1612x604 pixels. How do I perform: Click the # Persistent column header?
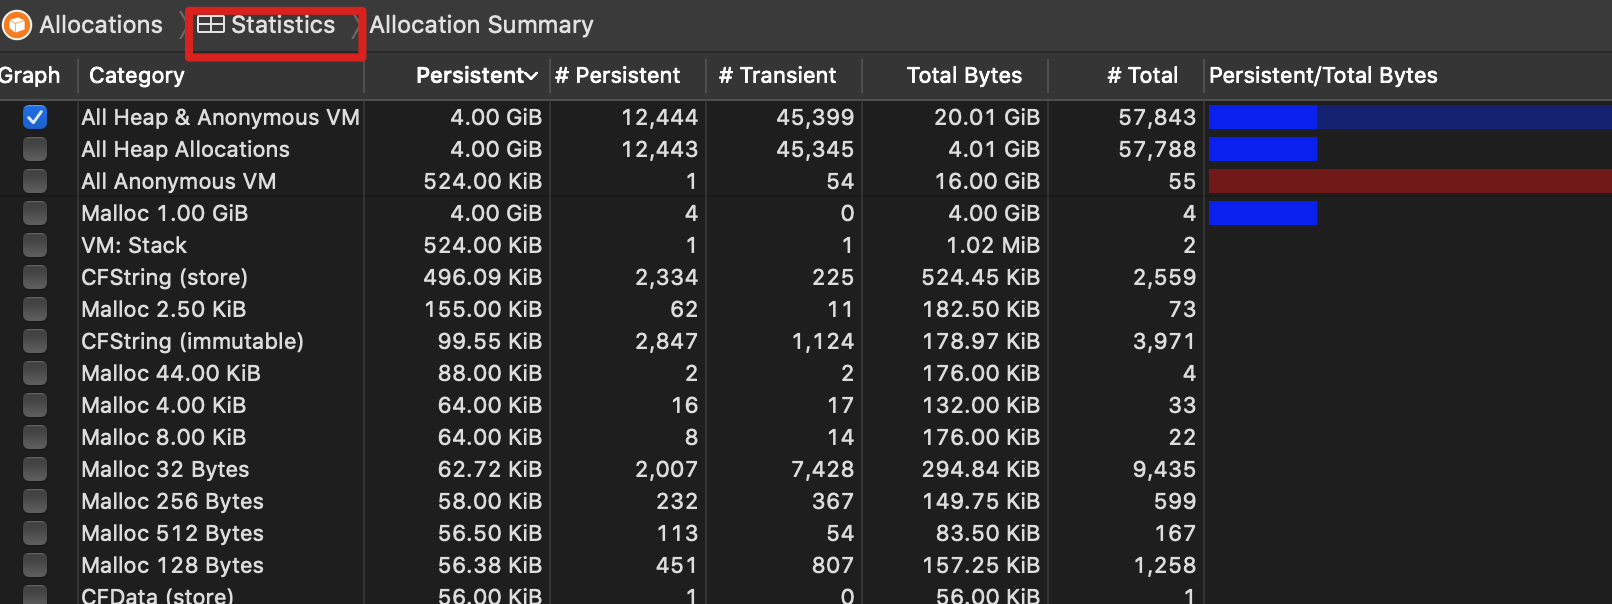click(x=617, y=75)
